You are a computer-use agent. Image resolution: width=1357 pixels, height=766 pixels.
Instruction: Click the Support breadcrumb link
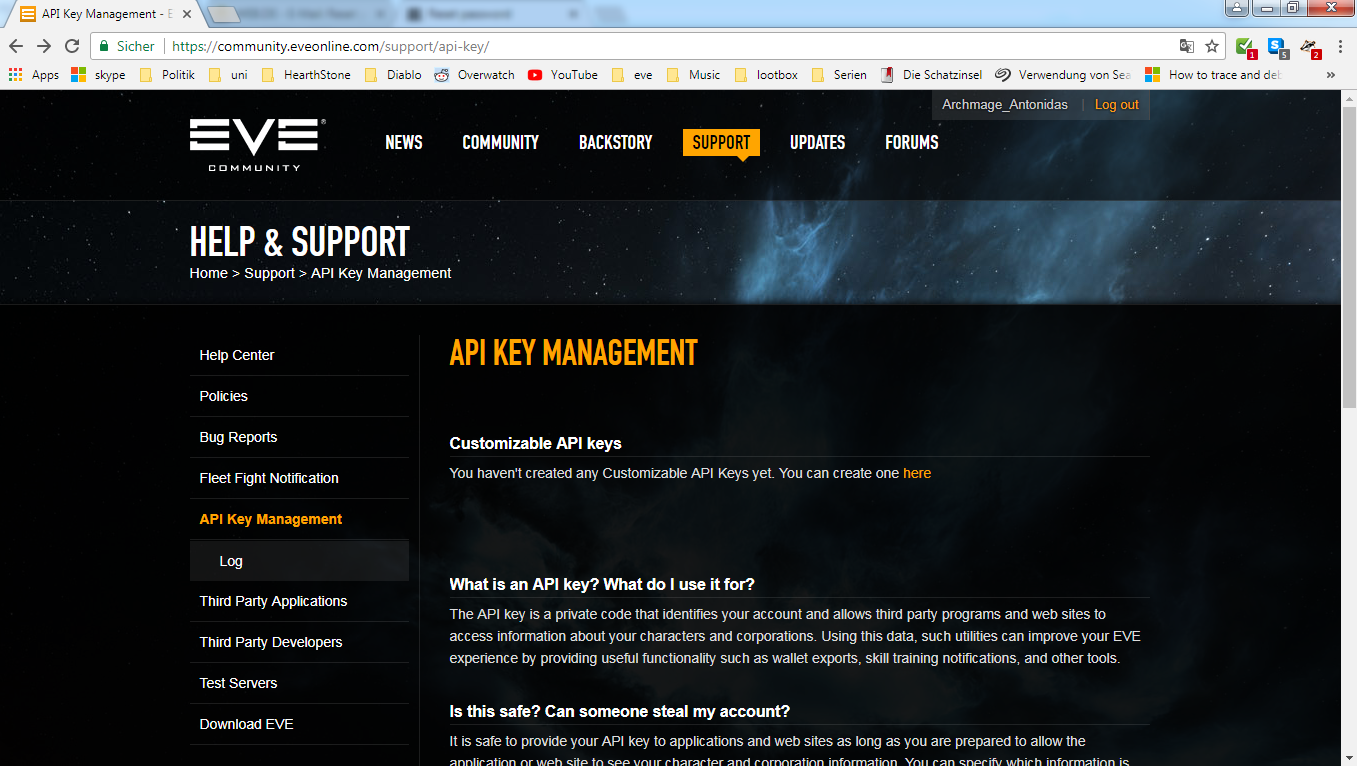click(269, 273)
